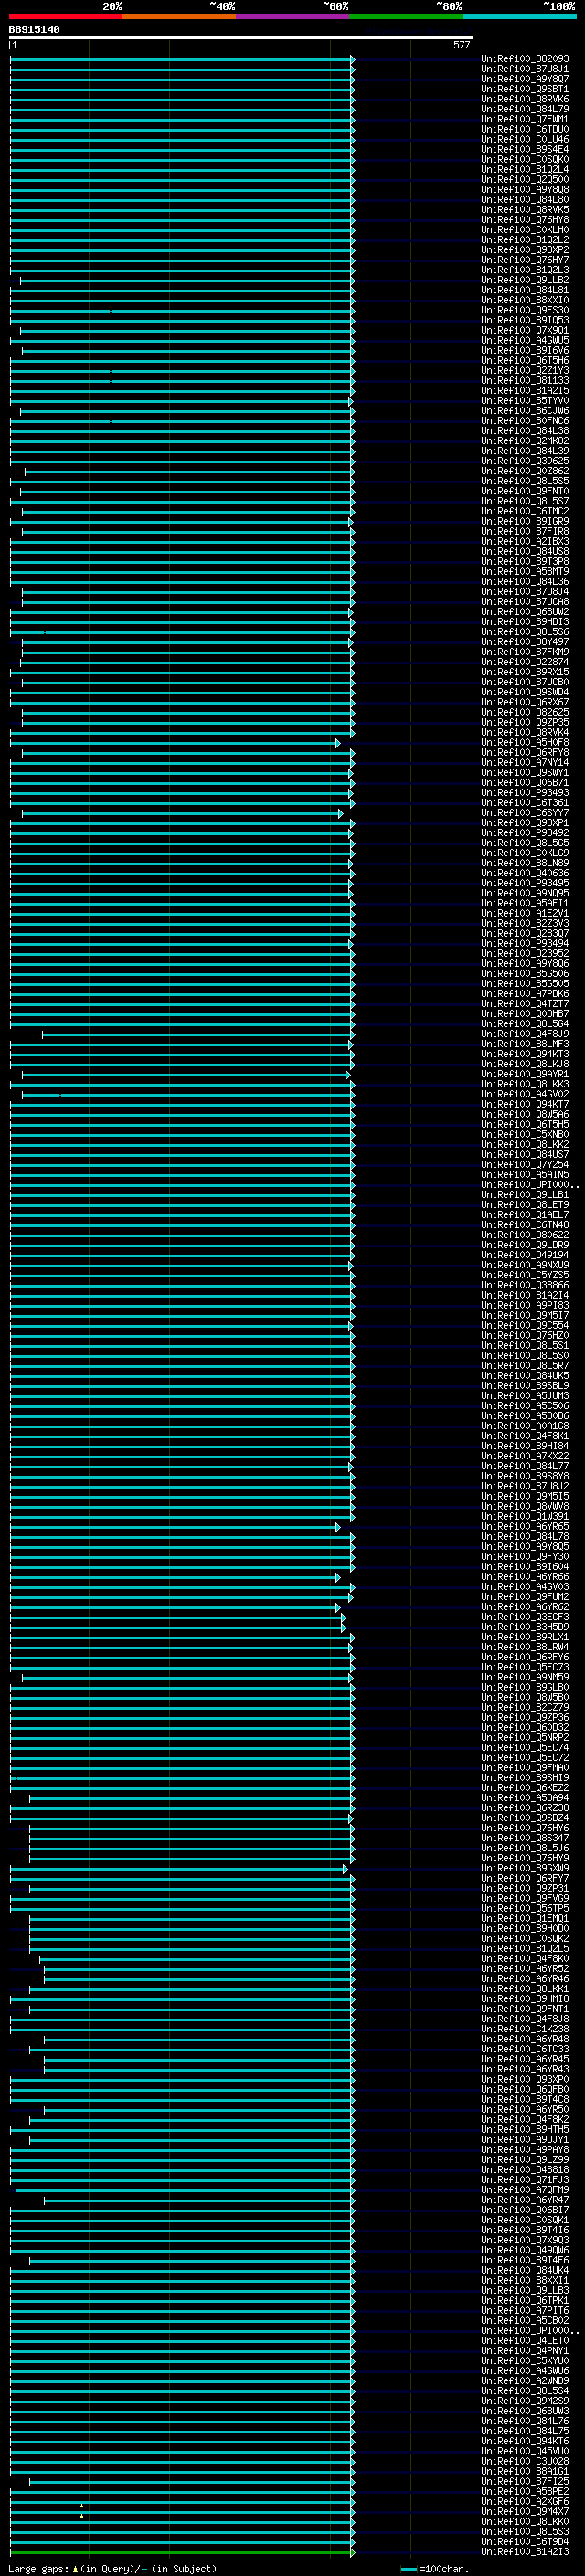585x2576 pixels.
Task: Open hit UniRef100_Q2Q500
Action: 524,180
